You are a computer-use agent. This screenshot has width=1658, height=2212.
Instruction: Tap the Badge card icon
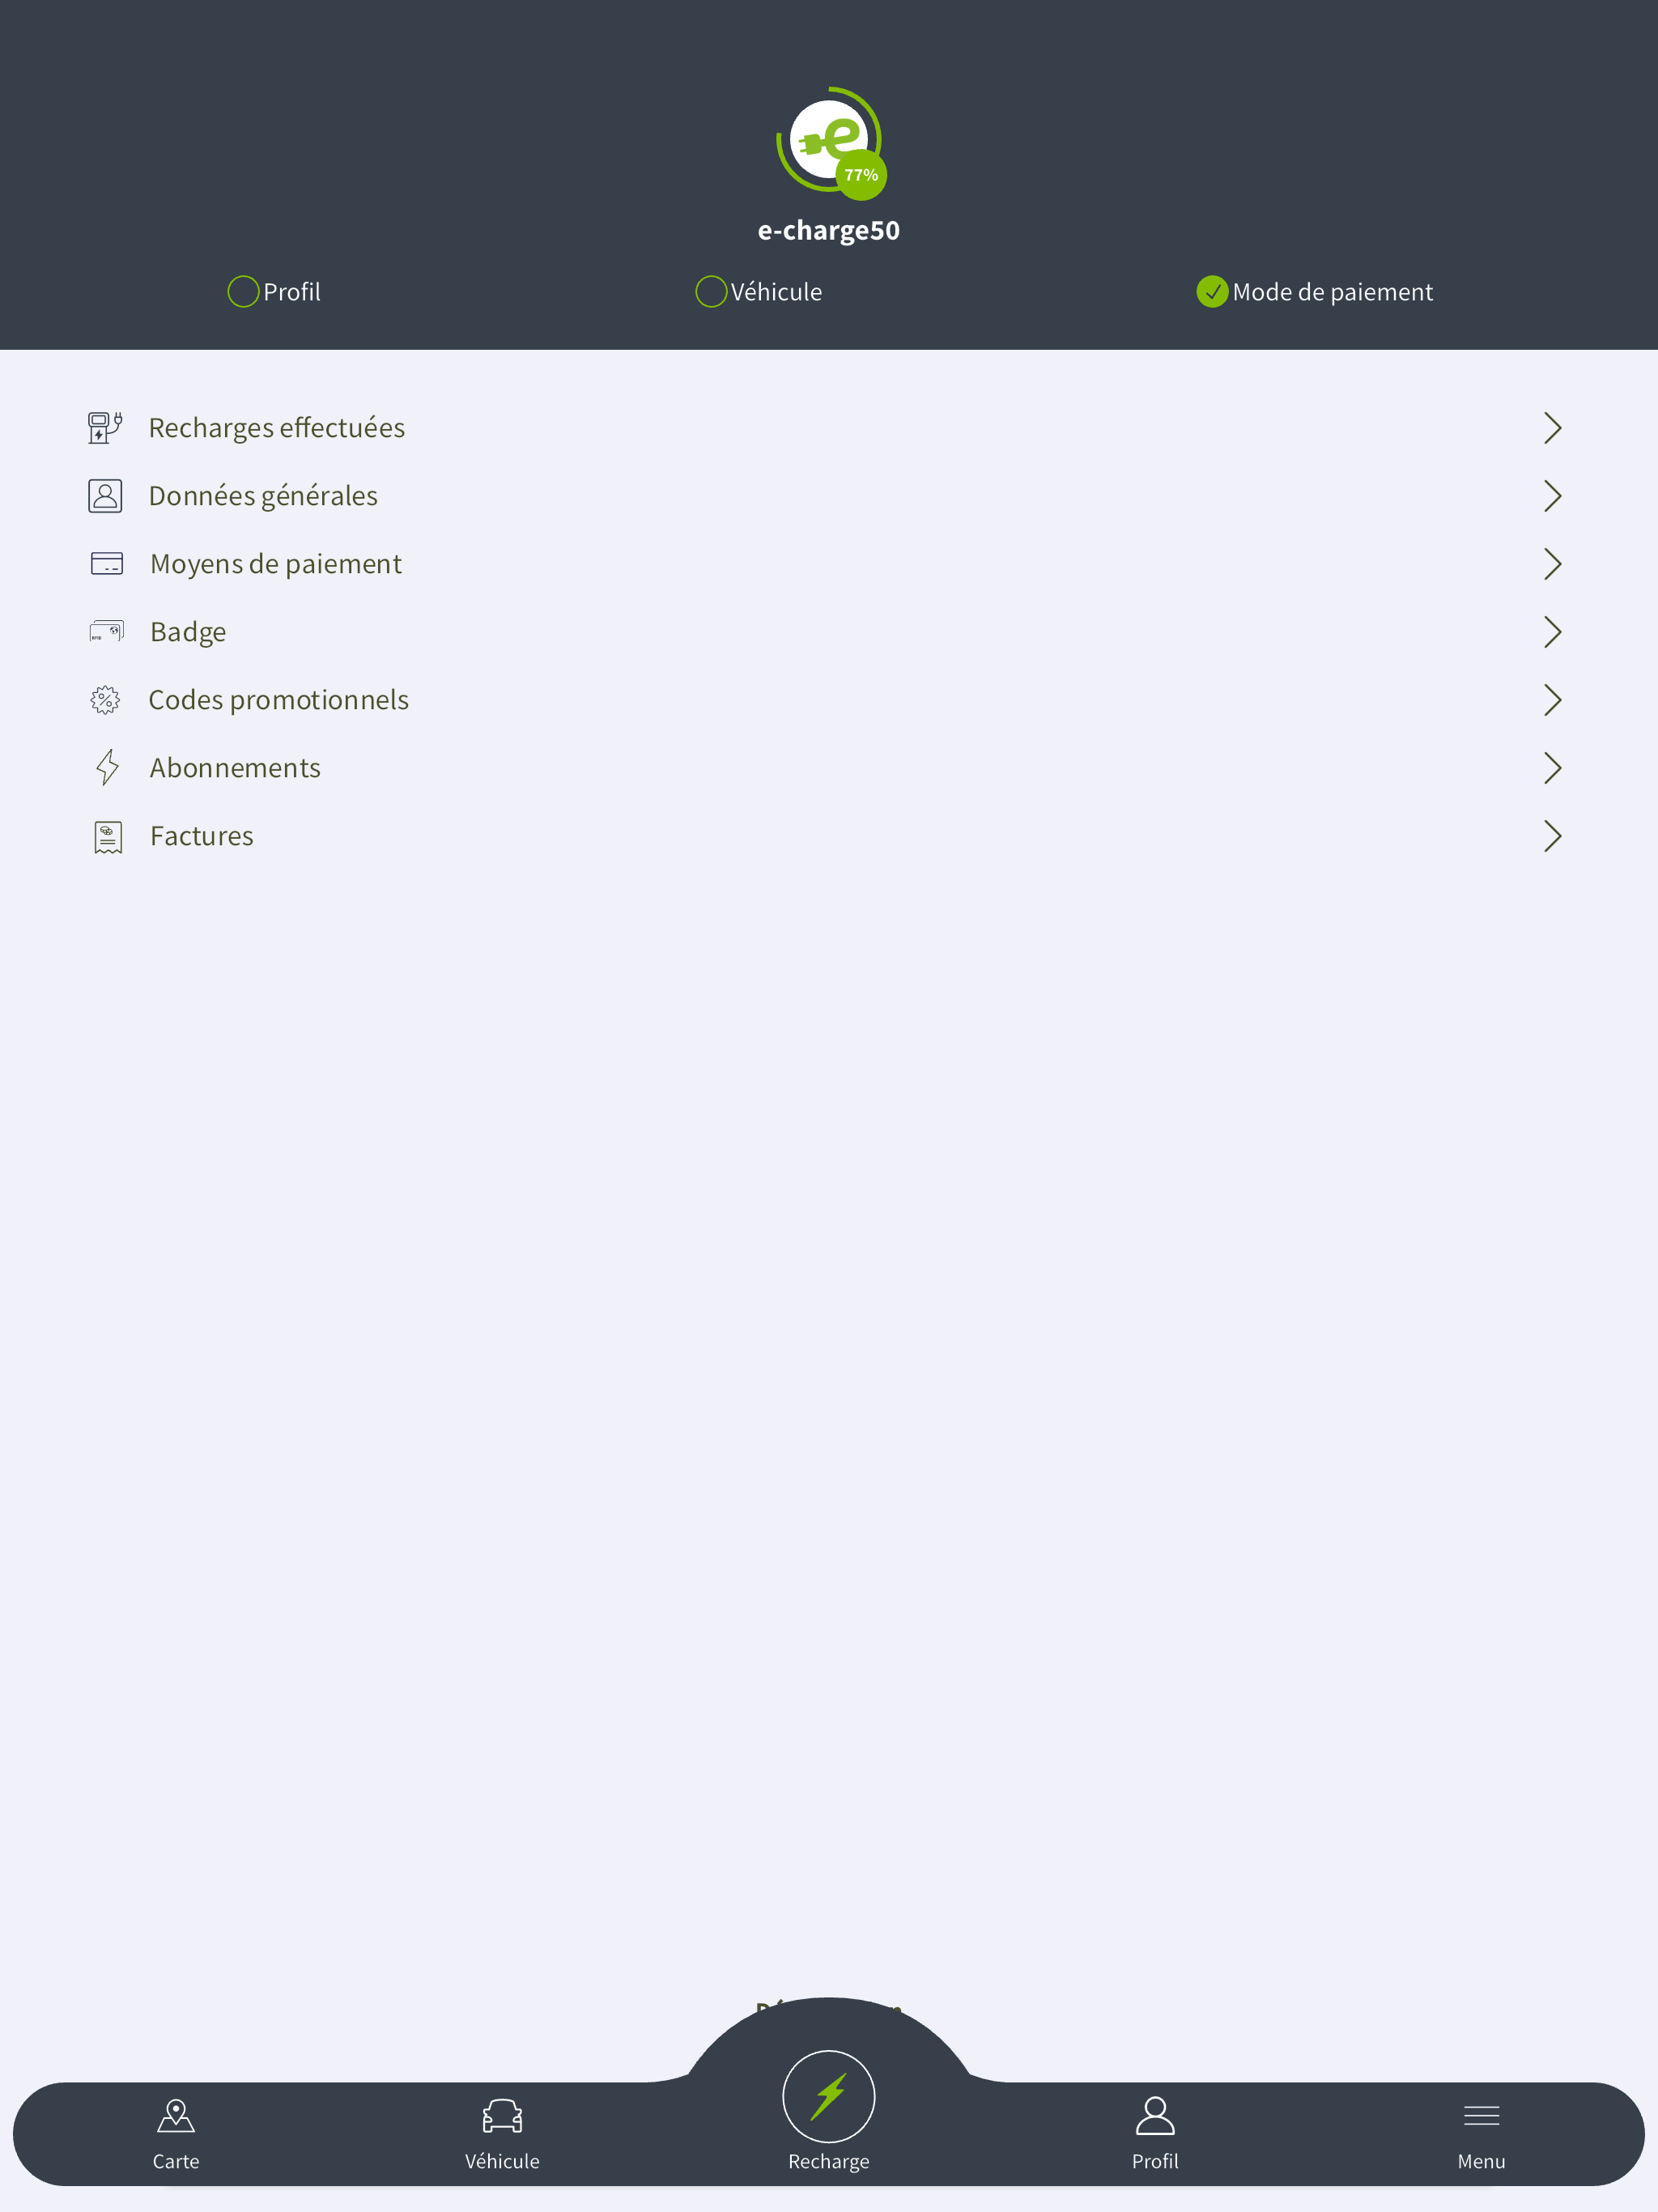[x=106, y=632]
